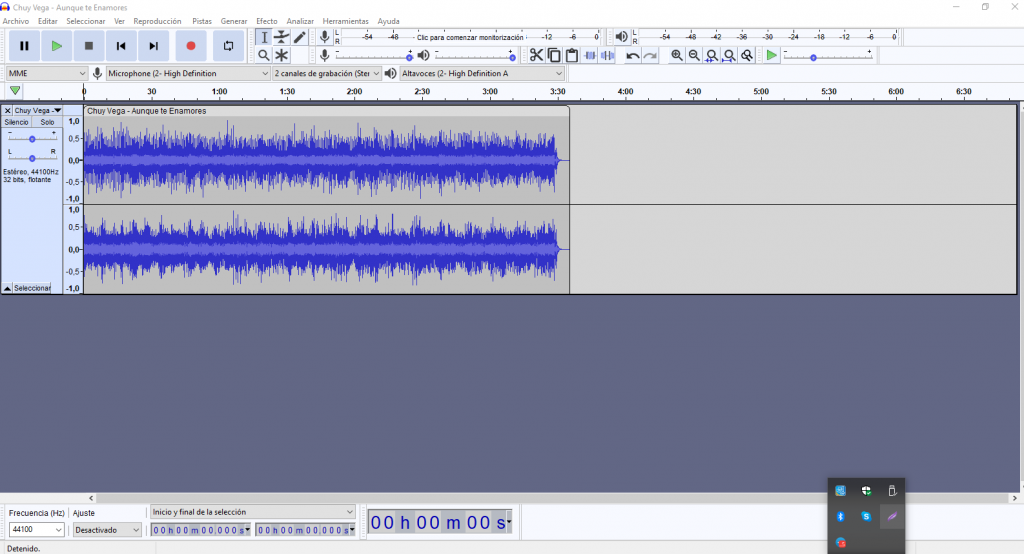The height and width of the screenshot is (554, 1024).
Task: Open the Analizar menu
Action: coord(300,21)
